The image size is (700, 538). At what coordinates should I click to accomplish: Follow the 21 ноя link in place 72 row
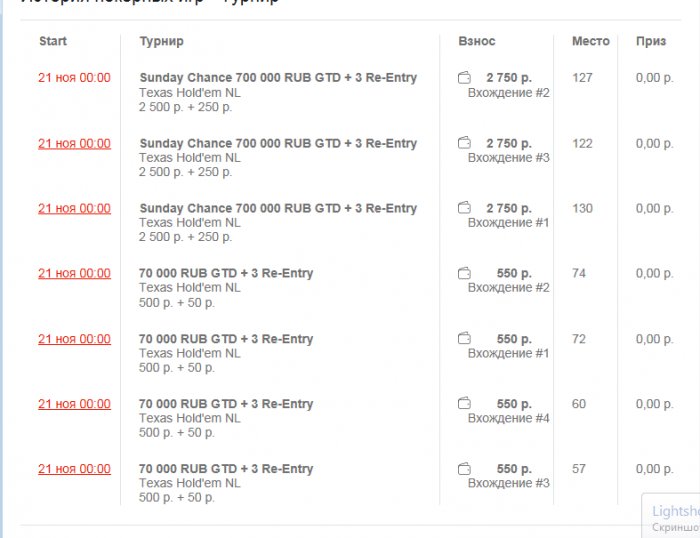(74, 339)
